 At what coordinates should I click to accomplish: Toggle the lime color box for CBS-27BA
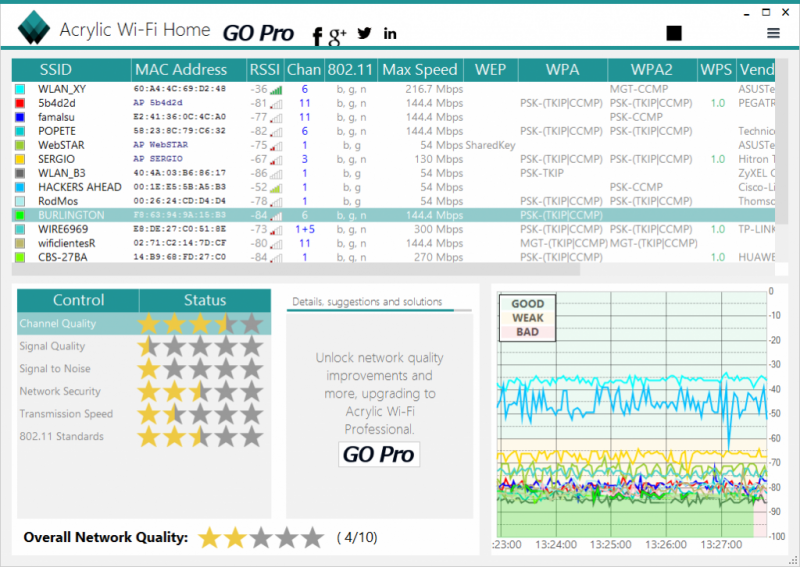[x=20, y=258]
